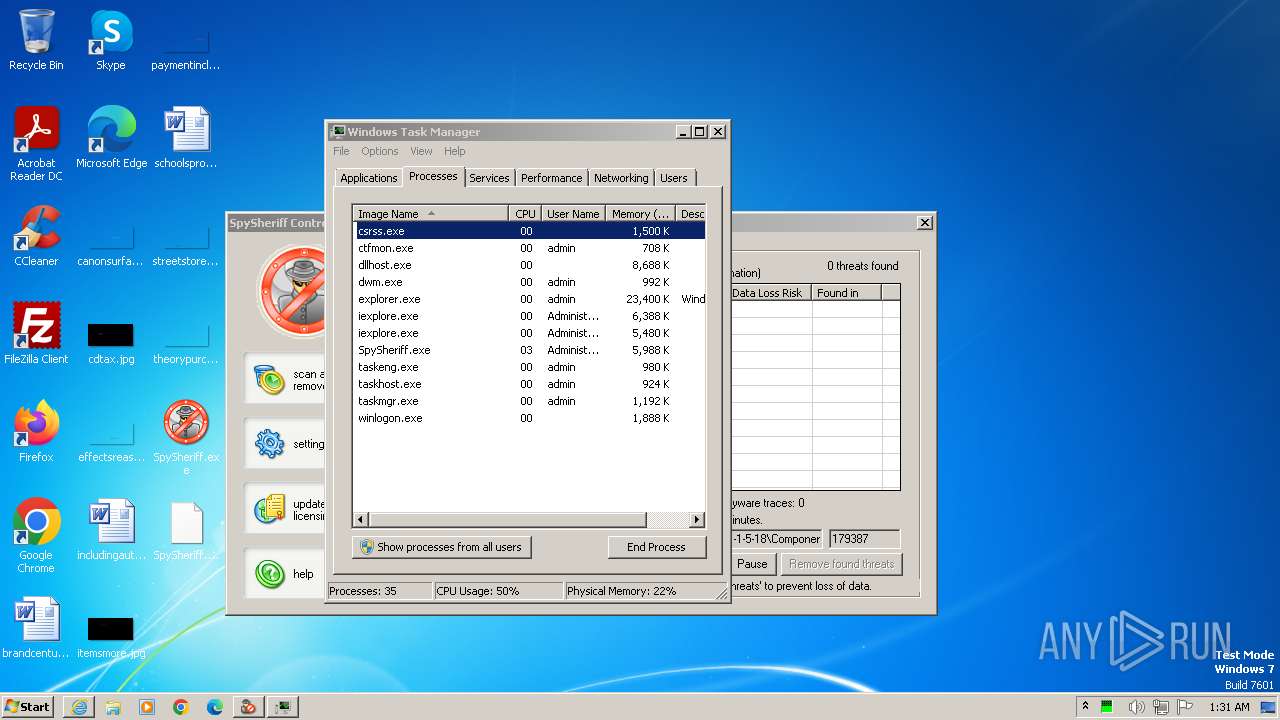Open Windows Explorer folder taskbar icon
This screenshot has height=720, width=1280.
(x=113, y=707)
